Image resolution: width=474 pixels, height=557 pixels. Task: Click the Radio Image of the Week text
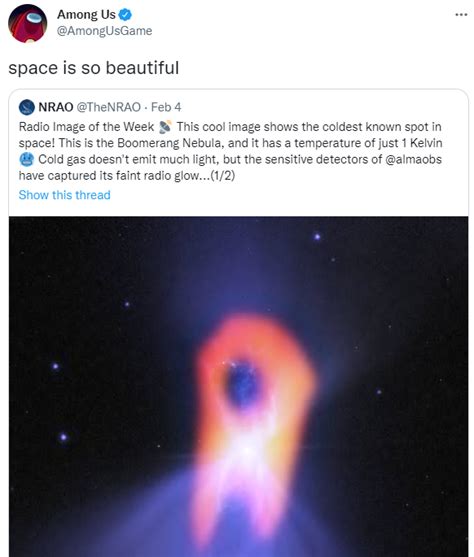pos(86,127)
